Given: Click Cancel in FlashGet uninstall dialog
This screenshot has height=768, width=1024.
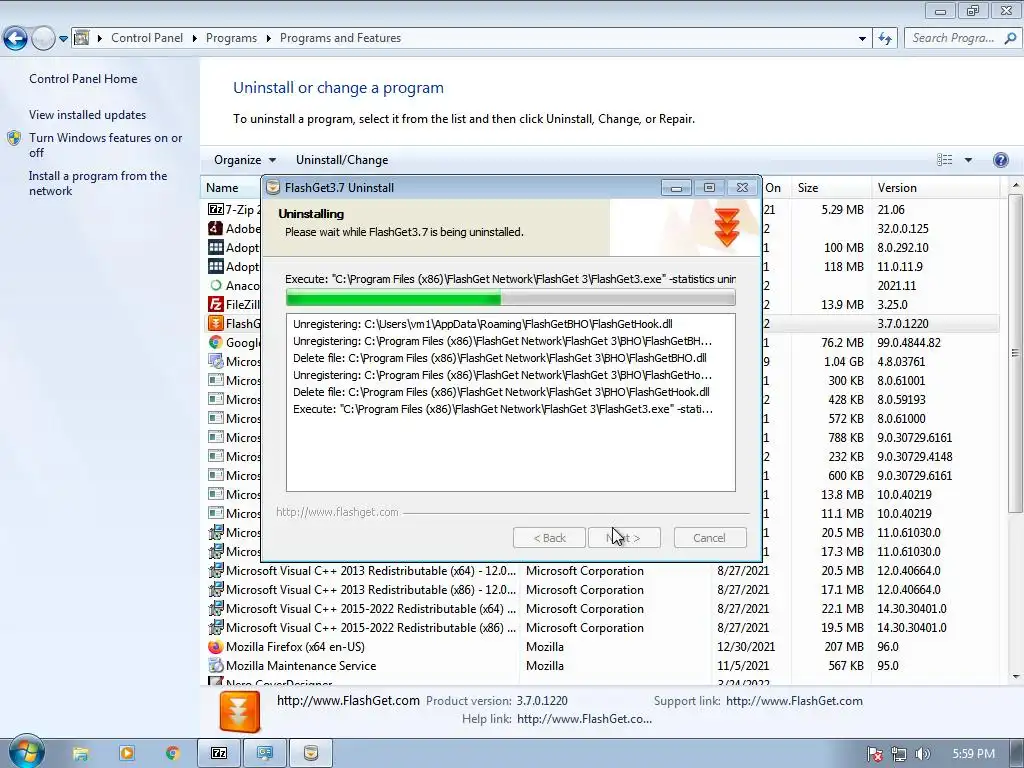Looking at the screenshot, I should (709, 538).
